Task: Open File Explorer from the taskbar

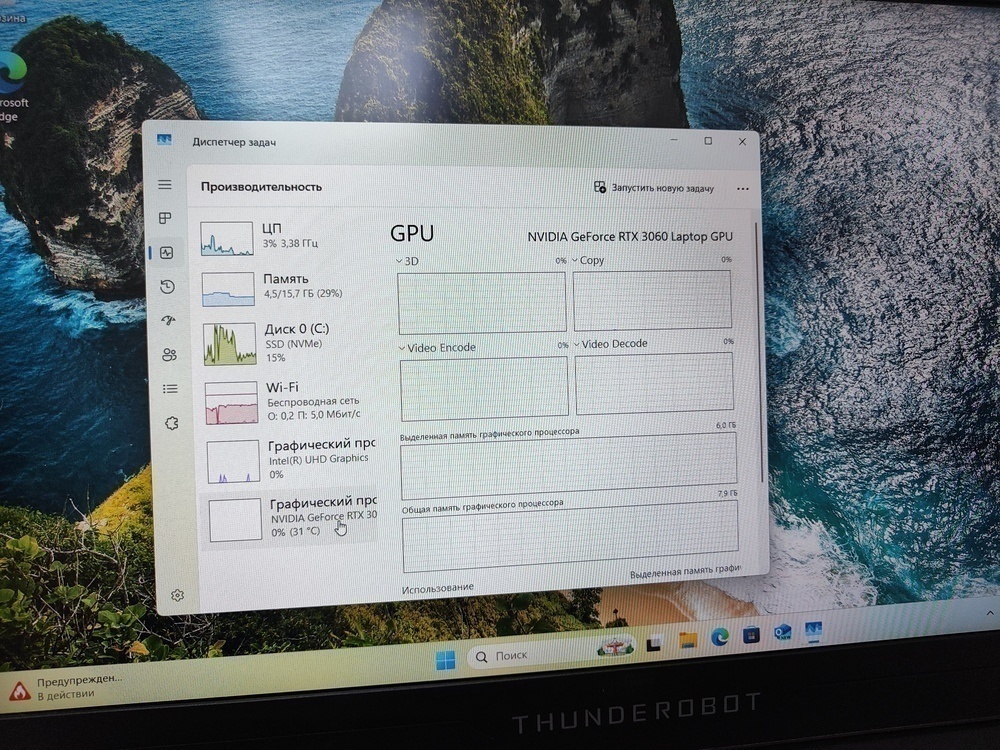Action: [688, 640]
